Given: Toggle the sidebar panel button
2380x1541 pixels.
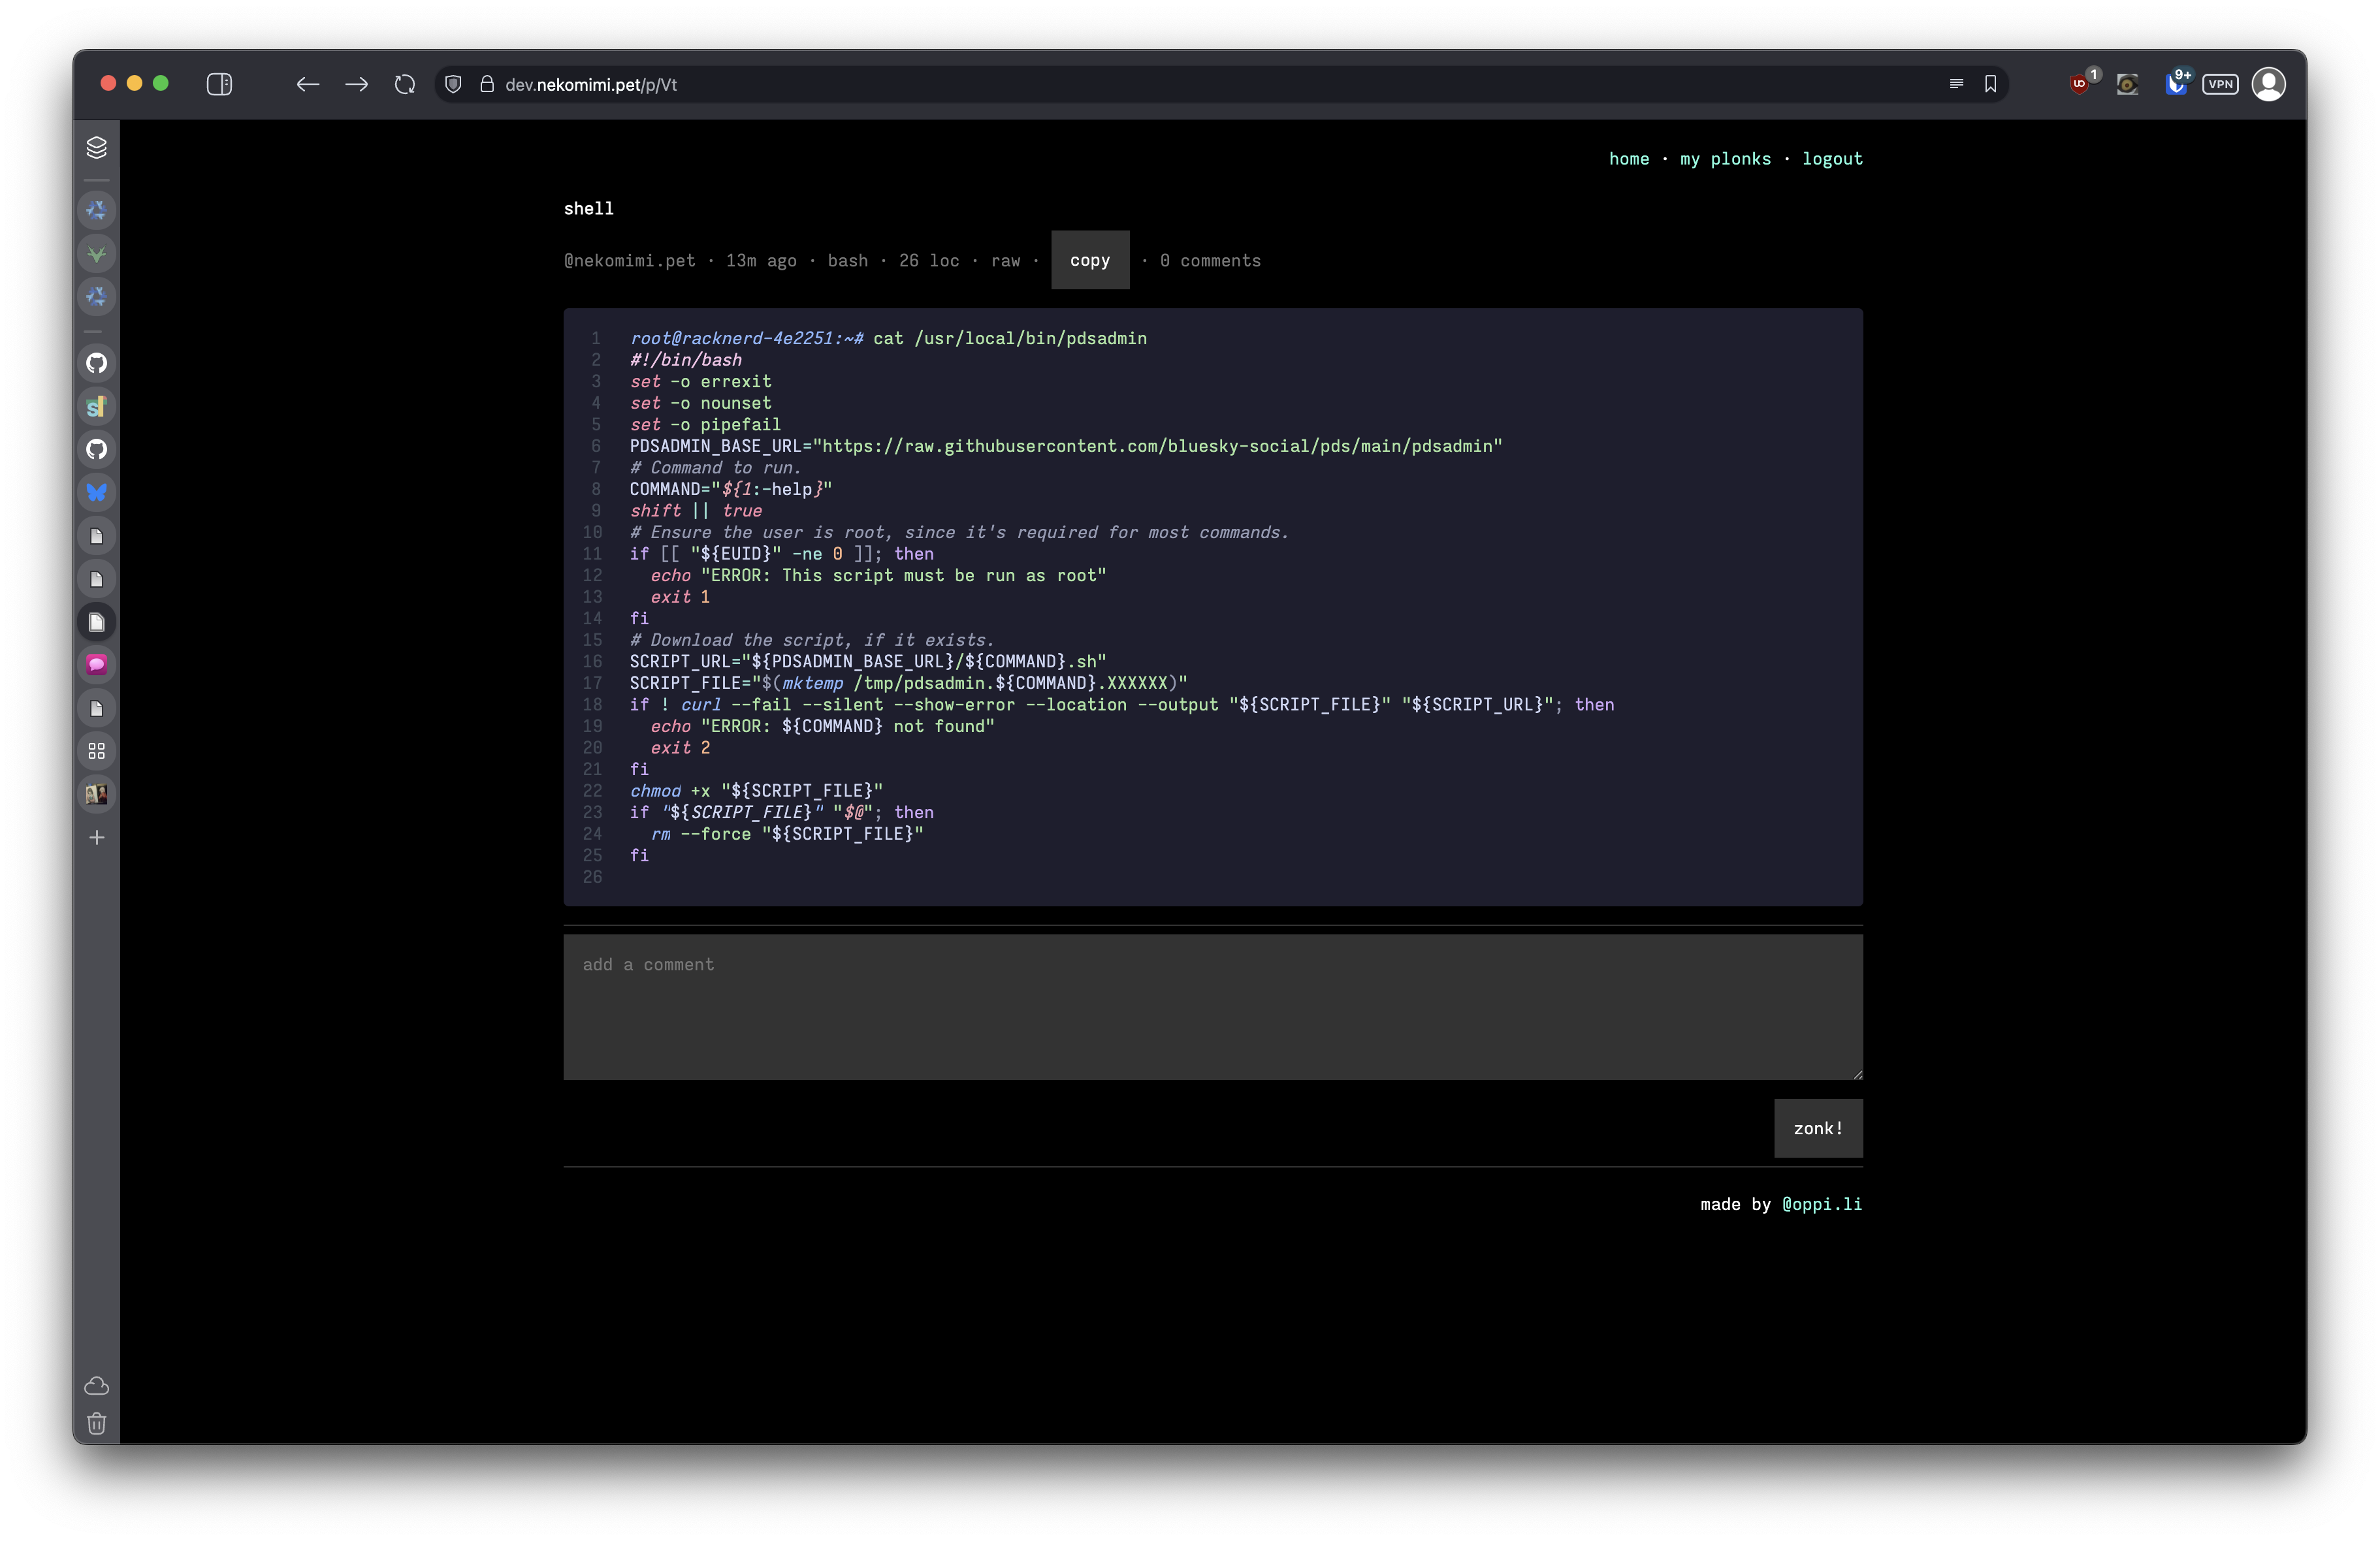Looking at the screenshot, I should (x=219, y=85).
